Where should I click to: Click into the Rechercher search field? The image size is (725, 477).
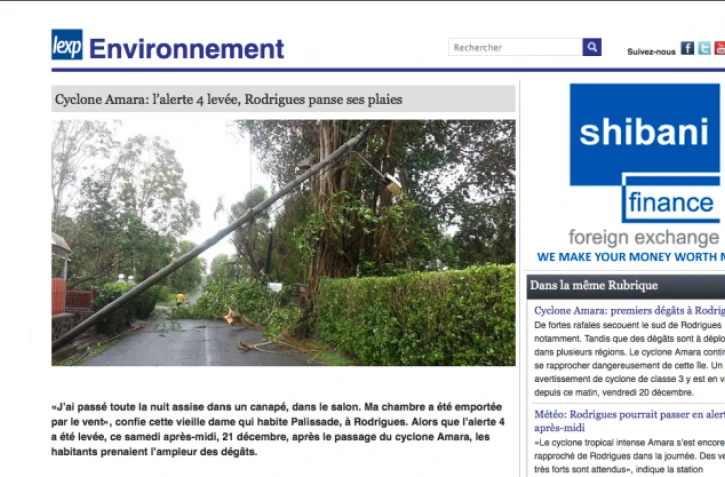(515, 47)
